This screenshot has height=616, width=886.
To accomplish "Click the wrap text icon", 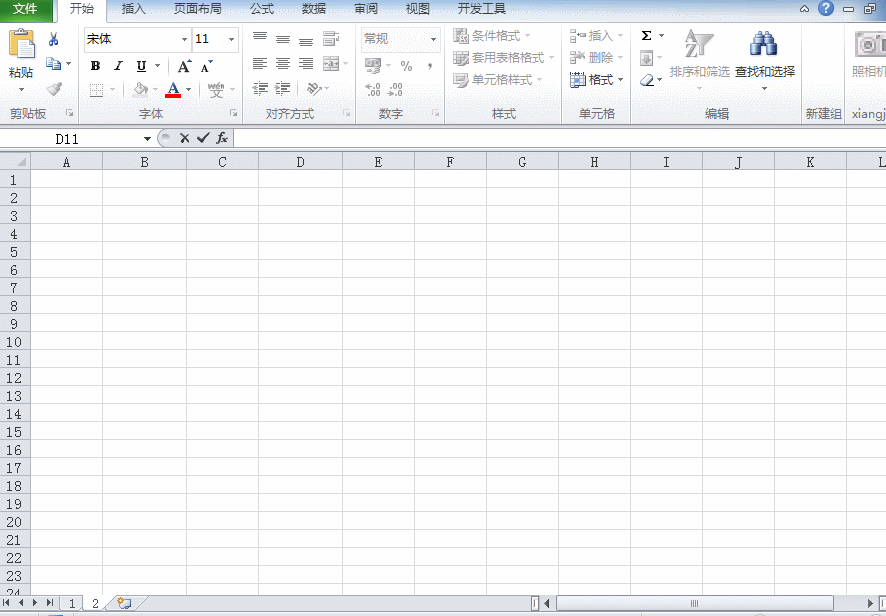I will coord(331,38).
